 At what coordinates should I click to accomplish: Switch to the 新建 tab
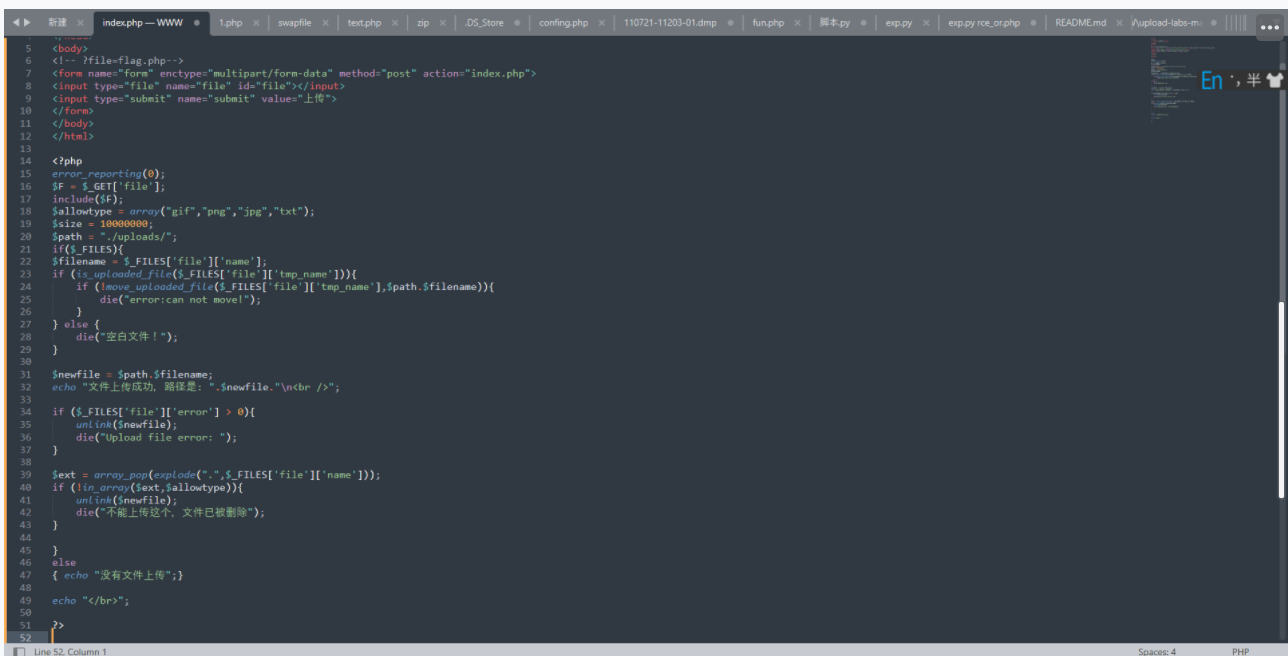point(57,22)
